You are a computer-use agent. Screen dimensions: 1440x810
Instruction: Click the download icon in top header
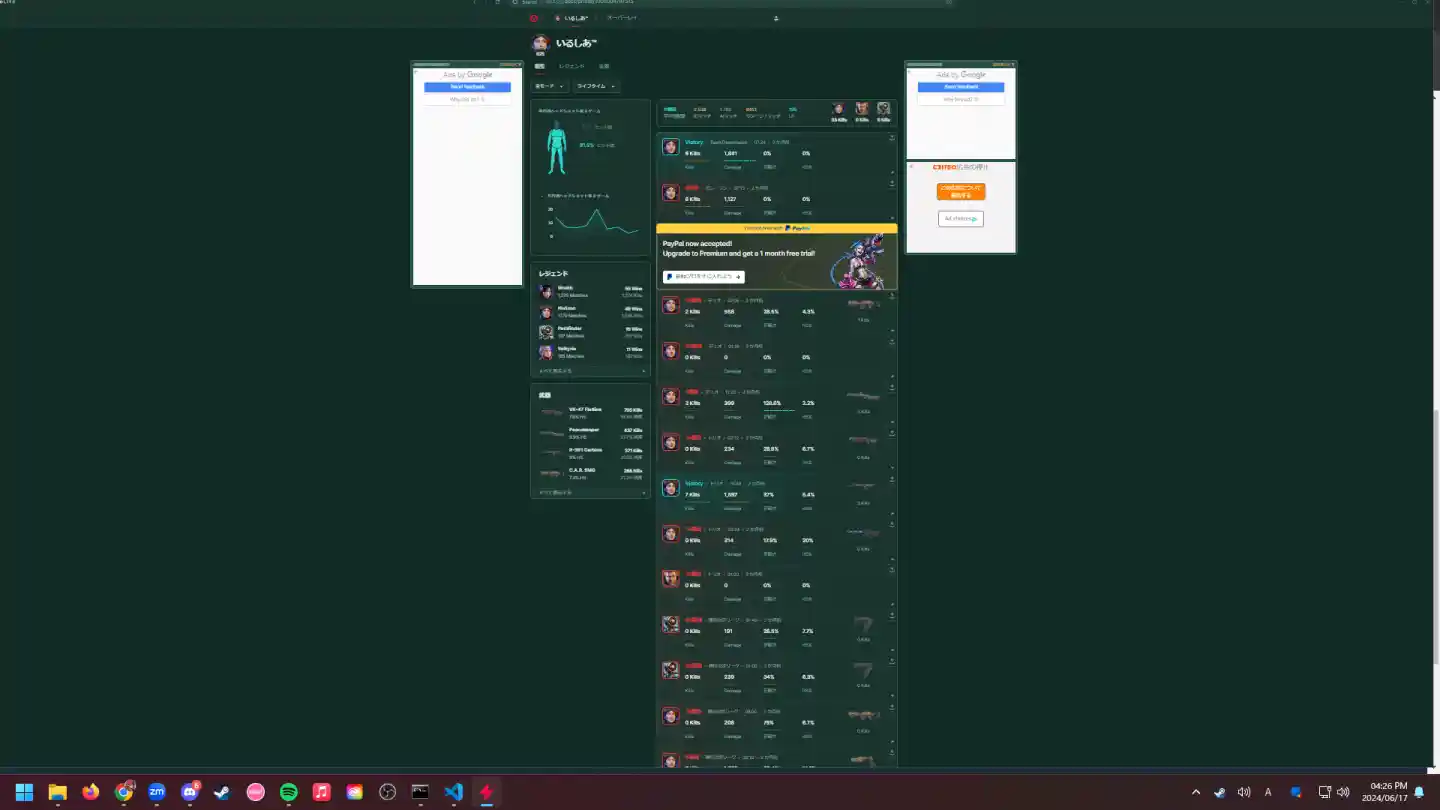(x=776, y=18)
